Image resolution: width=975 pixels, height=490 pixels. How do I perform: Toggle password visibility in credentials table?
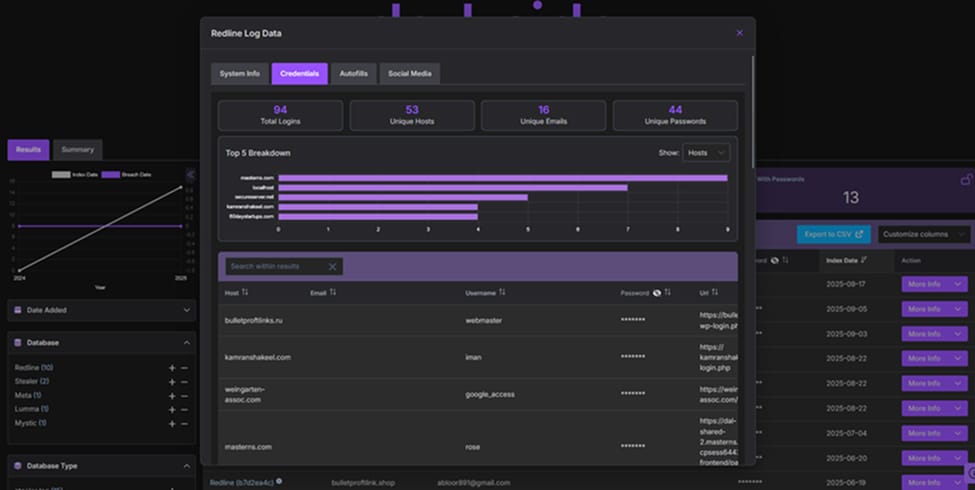click(x=657, y=293)
